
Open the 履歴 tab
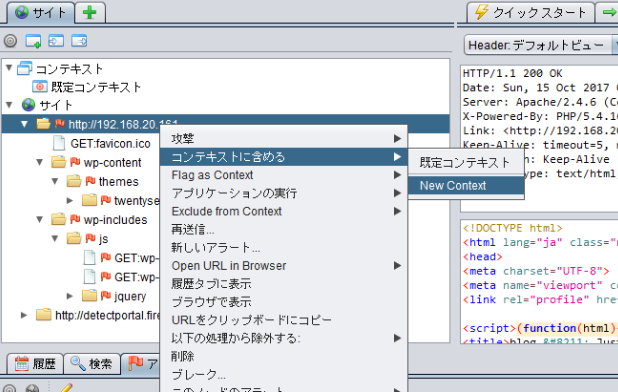(35, 363)
